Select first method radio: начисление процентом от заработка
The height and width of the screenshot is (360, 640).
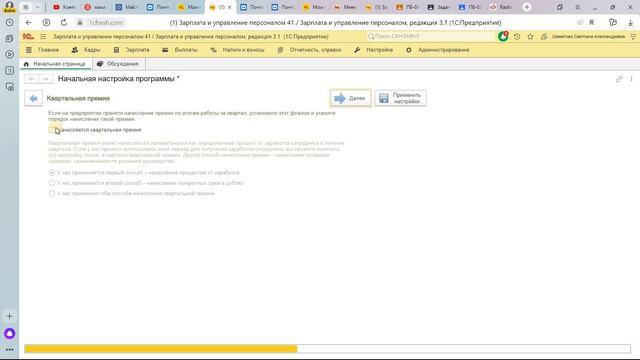[x=51, y=173]
